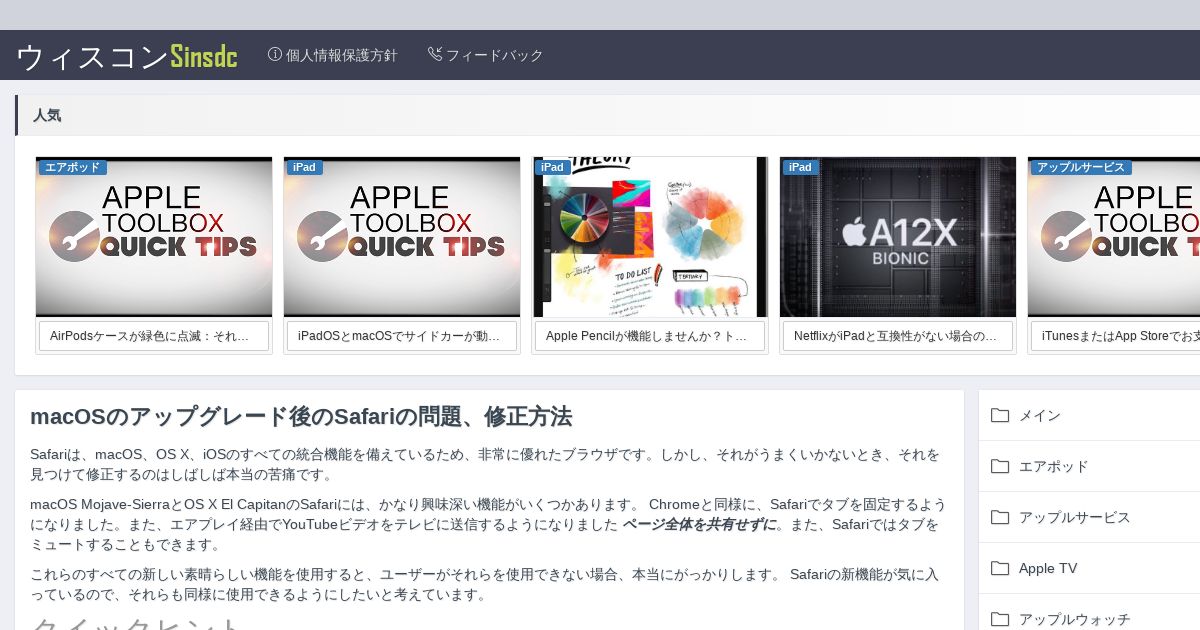Viewport: 1200px width, 630px height.
Task: Click the iPad tag on the サイドカー card
Action: tap(304, 167)
